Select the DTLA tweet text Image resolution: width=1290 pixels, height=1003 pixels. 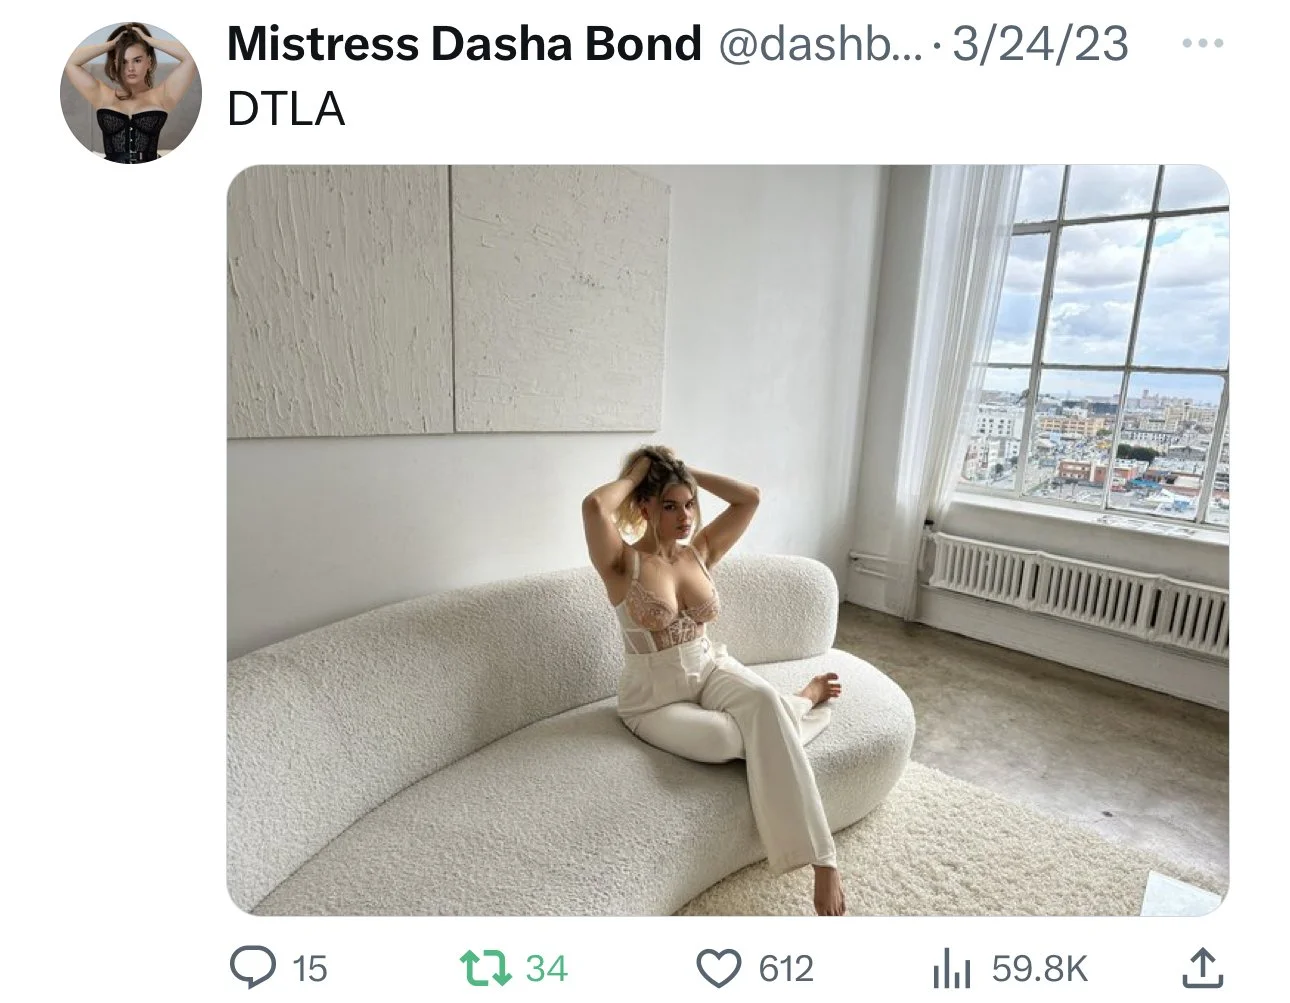click(x=286, y=109)
